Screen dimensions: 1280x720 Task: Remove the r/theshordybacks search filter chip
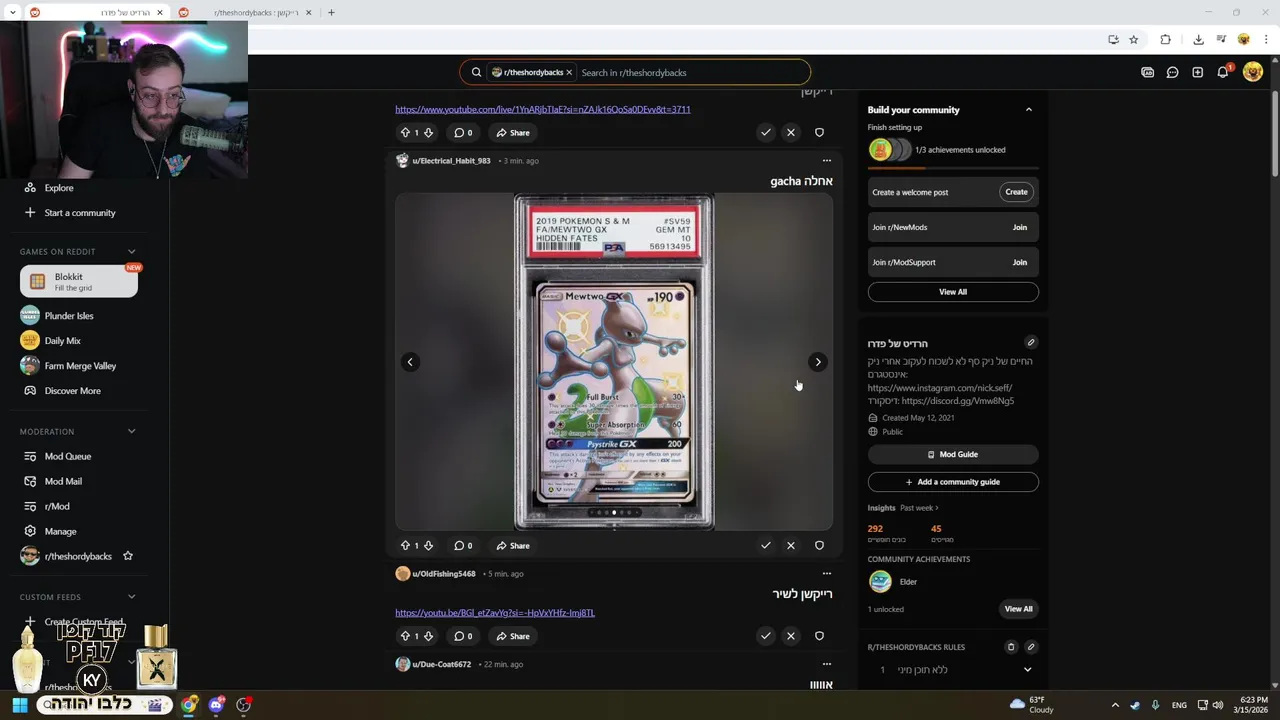click(x=569, y=73)
